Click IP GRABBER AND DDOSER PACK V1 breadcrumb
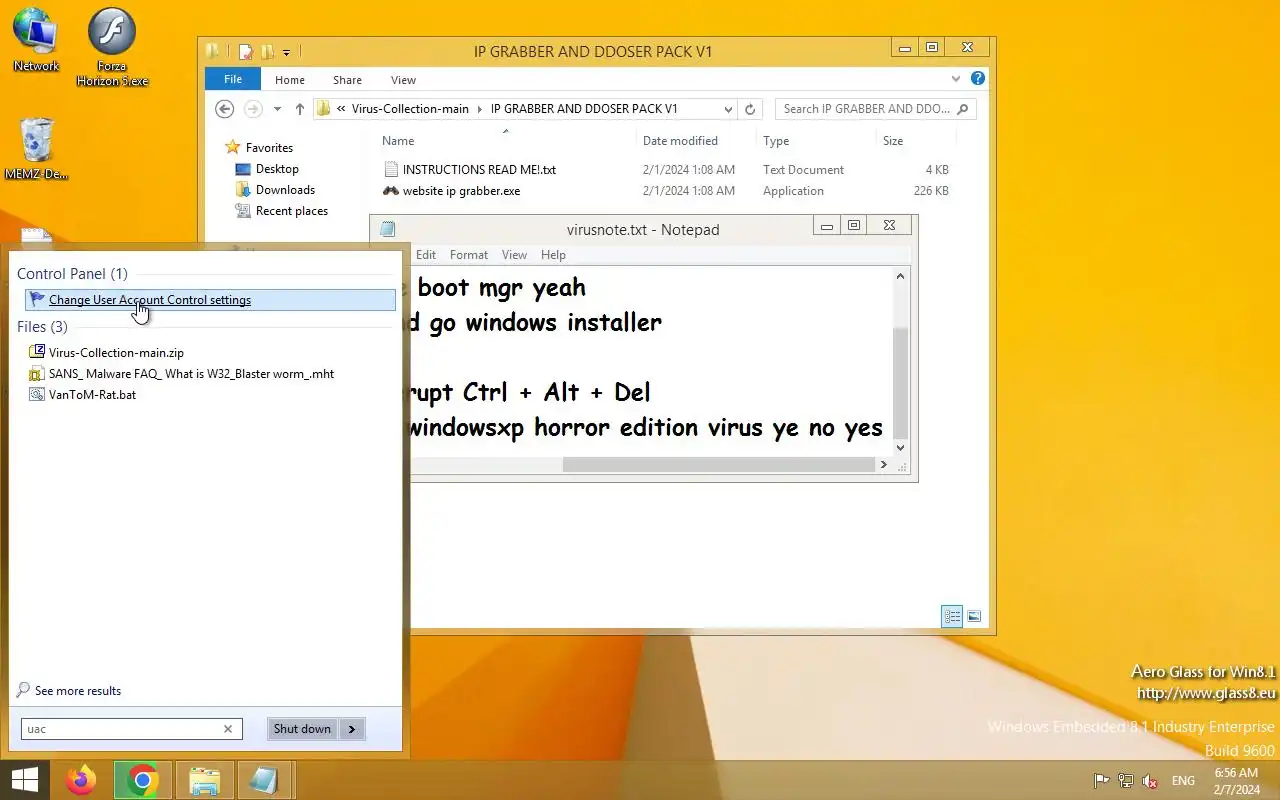This screenshot has height=800, width=1280. click(584, 109)
